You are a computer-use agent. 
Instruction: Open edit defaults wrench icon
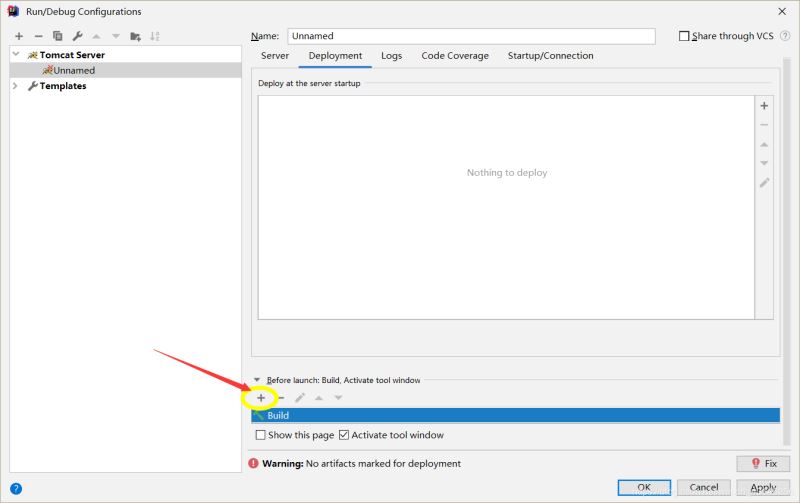tap(77, 36)
